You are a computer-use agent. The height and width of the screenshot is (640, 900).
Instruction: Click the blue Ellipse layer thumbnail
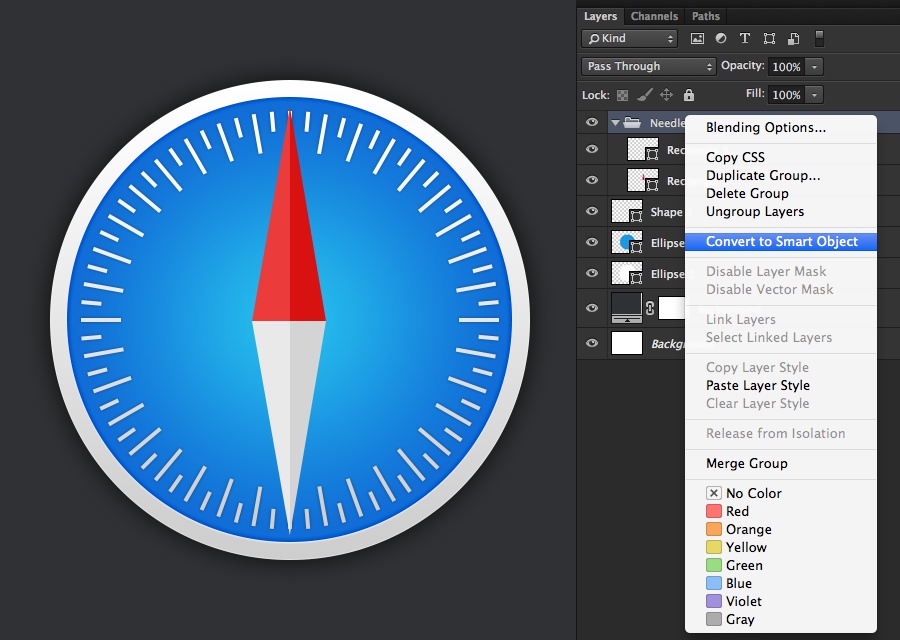pos(627,242)
